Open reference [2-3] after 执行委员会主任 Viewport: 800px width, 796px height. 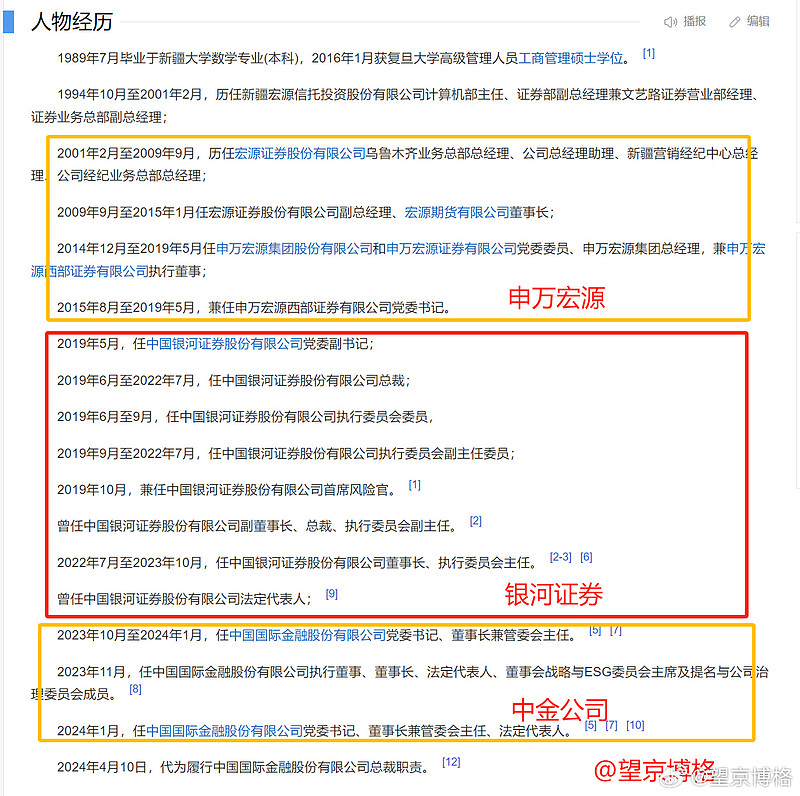pyautogui.click(x=560, y=557)
